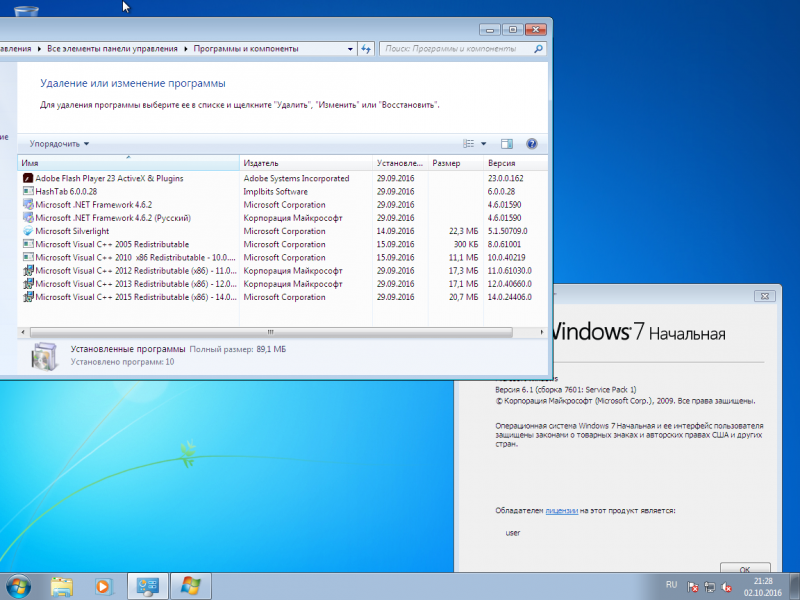Click the лицензии link in About Windows
This screenshot has width=800, height=600.
[561, 511]
